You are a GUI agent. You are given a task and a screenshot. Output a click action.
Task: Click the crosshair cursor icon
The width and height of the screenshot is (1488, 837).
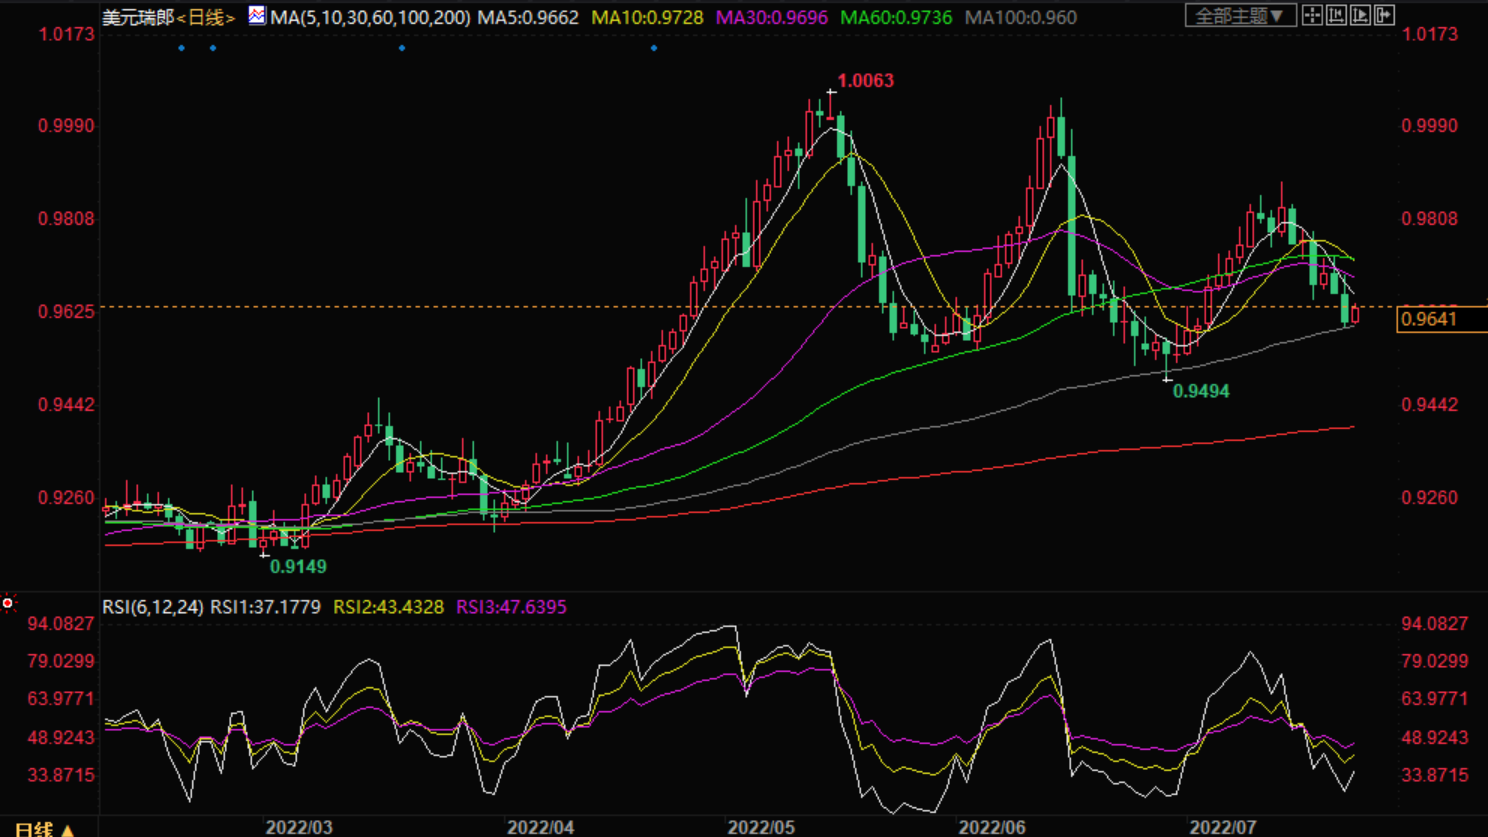(1312, 15)
